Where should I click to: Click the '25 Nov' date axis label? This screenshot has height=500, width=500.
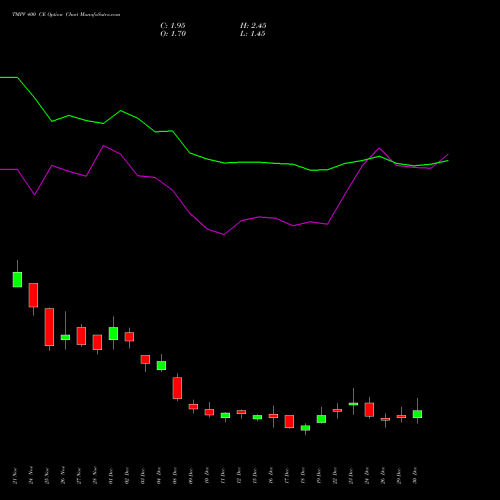pos(47,476)
